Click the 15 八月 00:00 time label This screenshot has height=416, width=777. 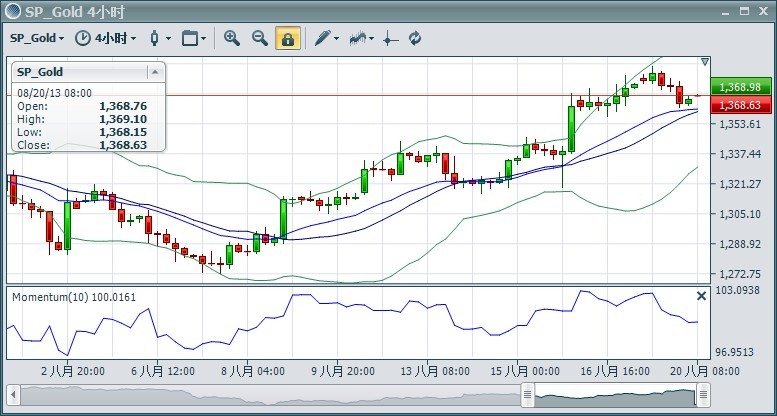click(525, 371)
